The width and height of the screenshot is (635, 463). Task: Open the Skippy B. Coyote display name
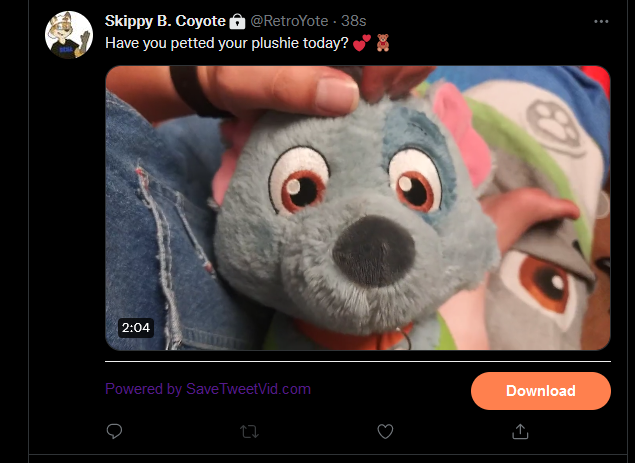[165, 21]
